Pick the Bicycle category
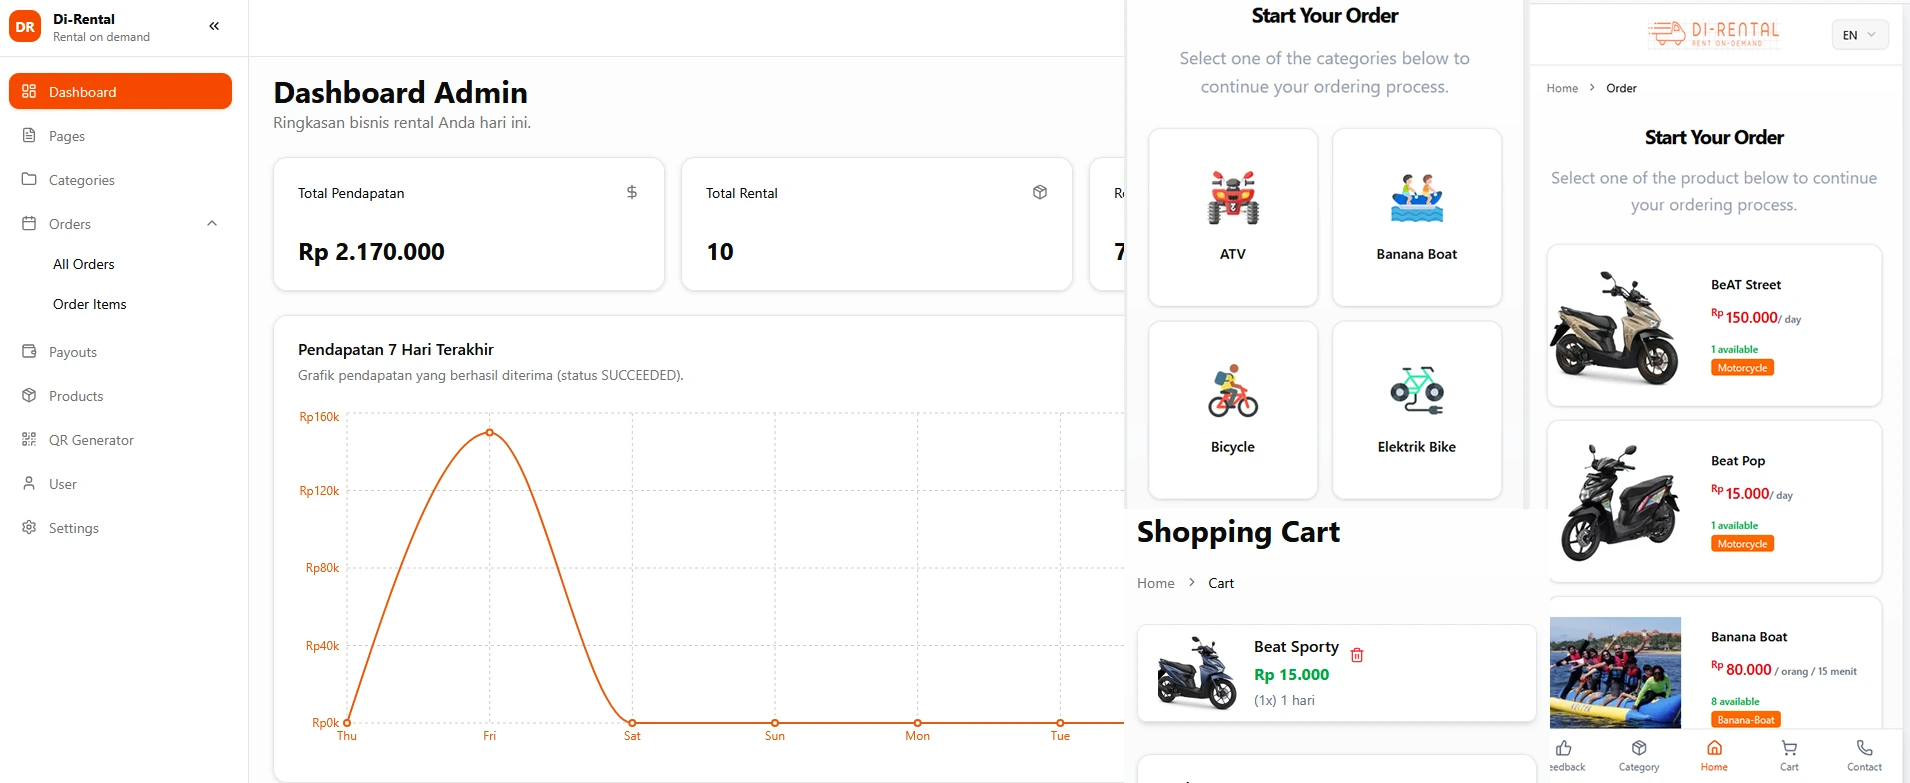 click(1232, 410)
